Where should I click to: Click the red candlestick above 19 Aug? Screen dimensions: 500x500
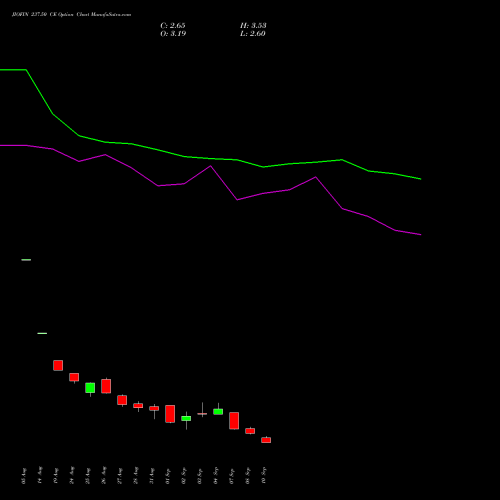[58, 365]
